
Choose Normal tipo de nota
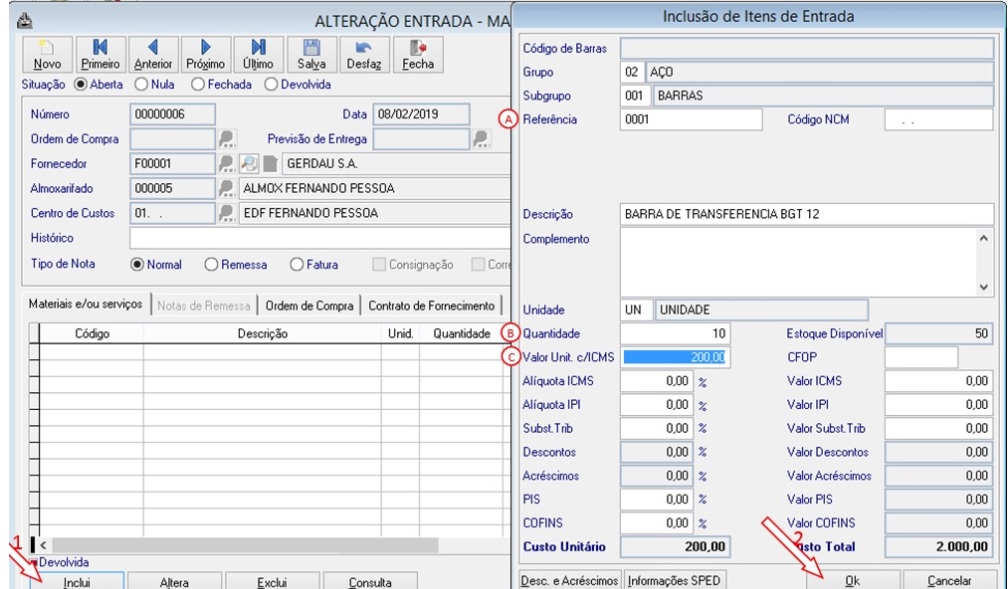point(137,264)
